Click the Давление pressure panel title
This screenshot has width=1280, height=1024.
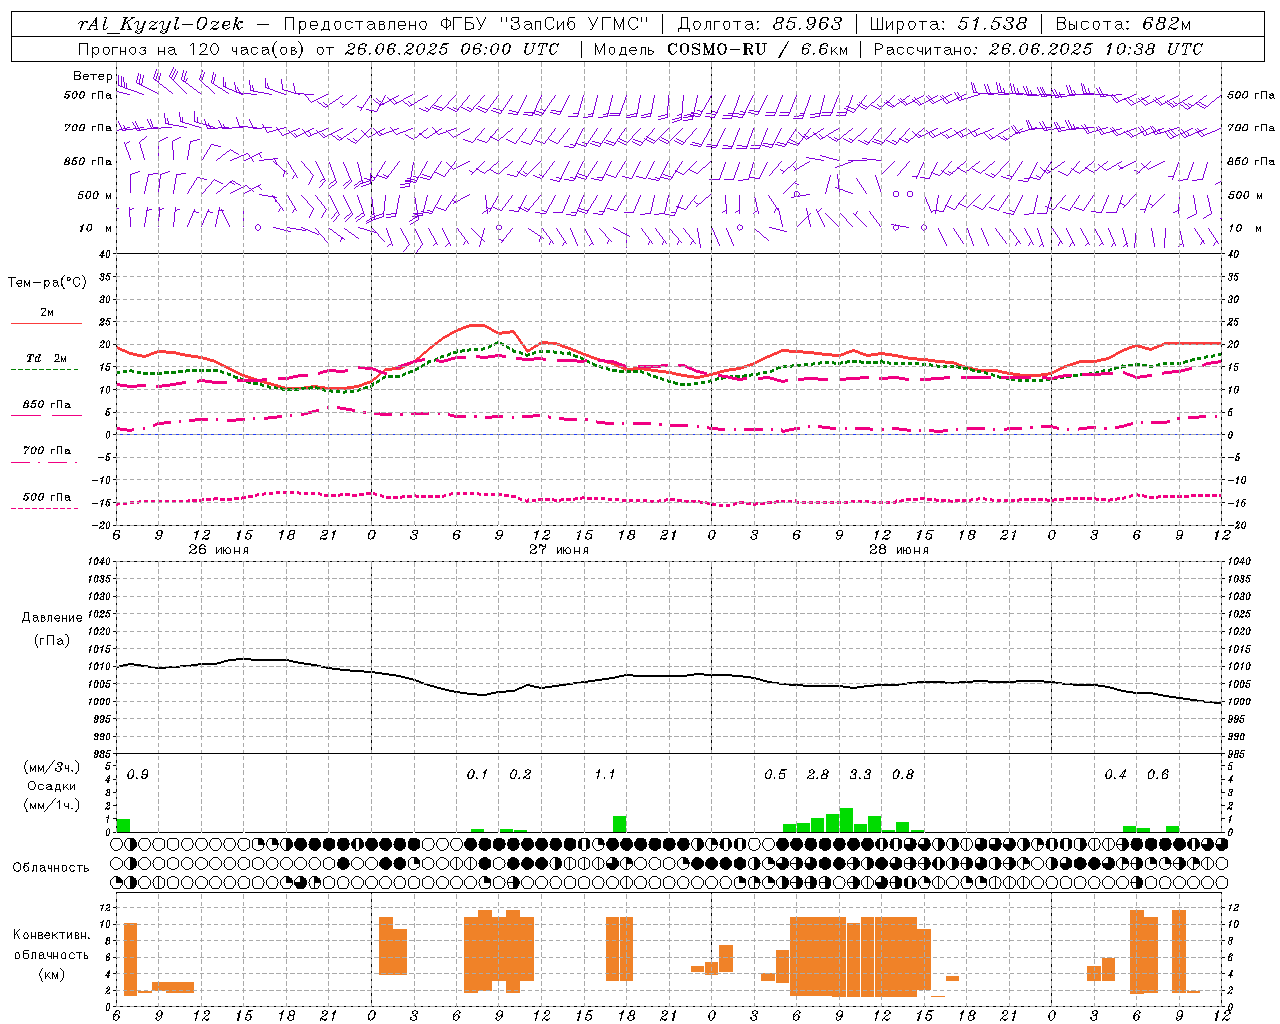[x=52, y=618]
